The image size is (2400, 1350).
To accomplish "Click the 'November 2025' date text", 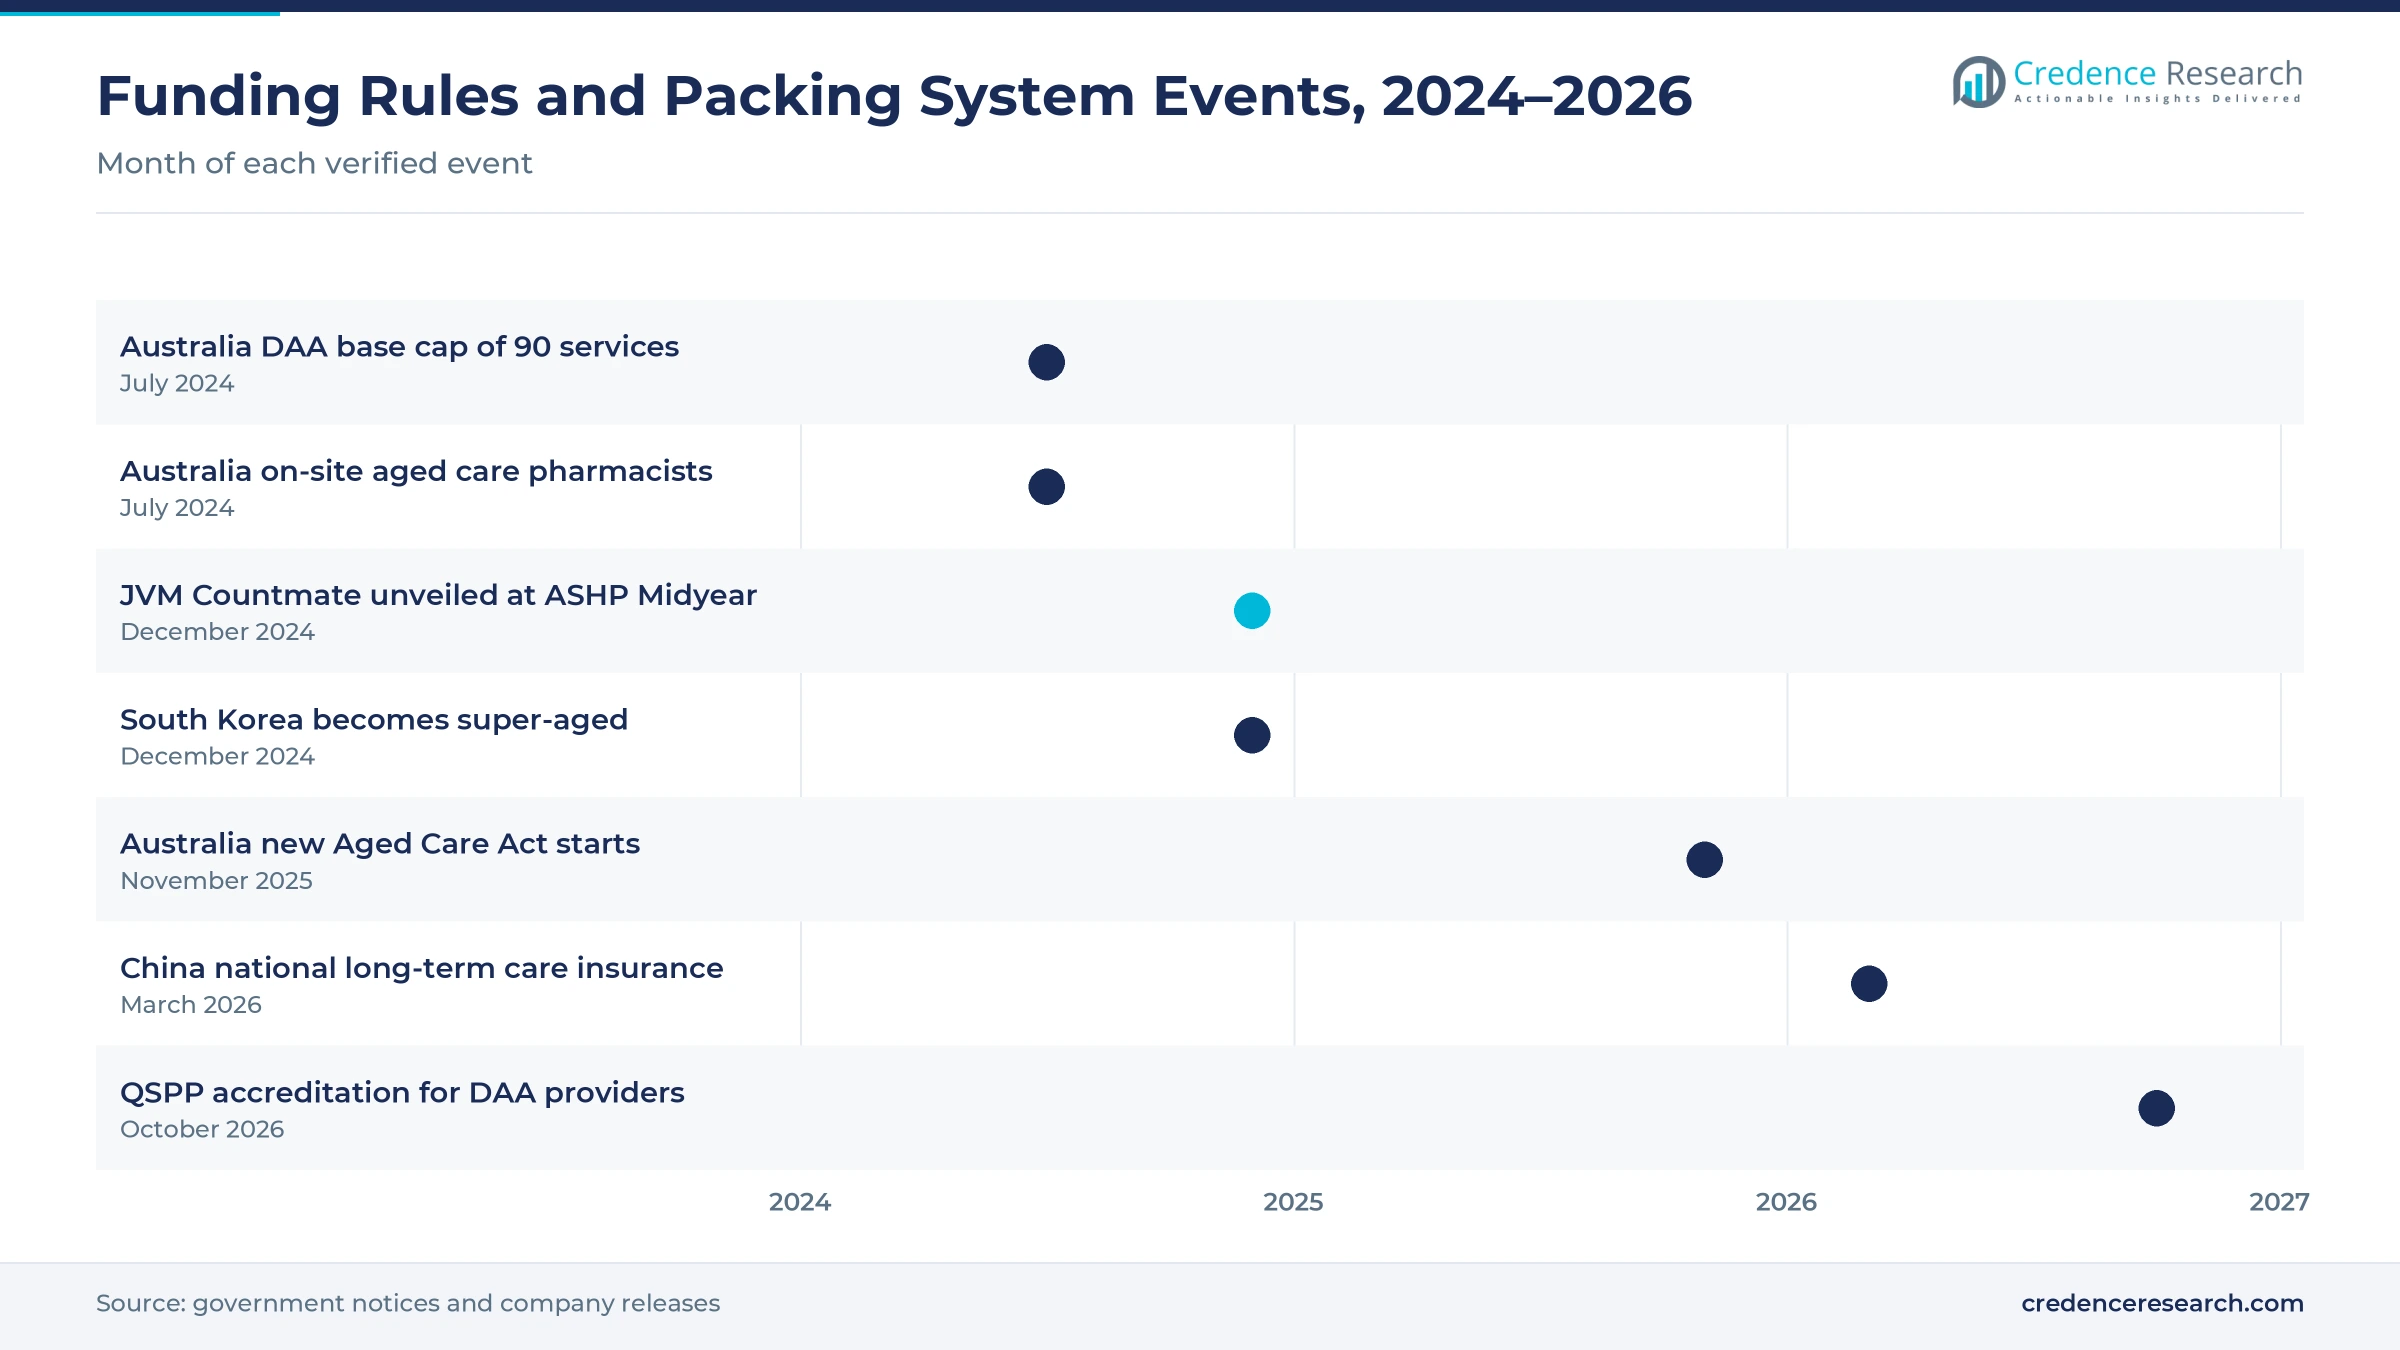I will point(216,881).
